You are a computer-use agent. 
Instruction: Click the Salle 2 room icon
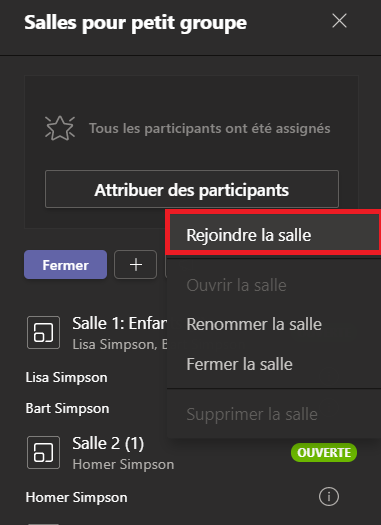click(x=44, y=453)
